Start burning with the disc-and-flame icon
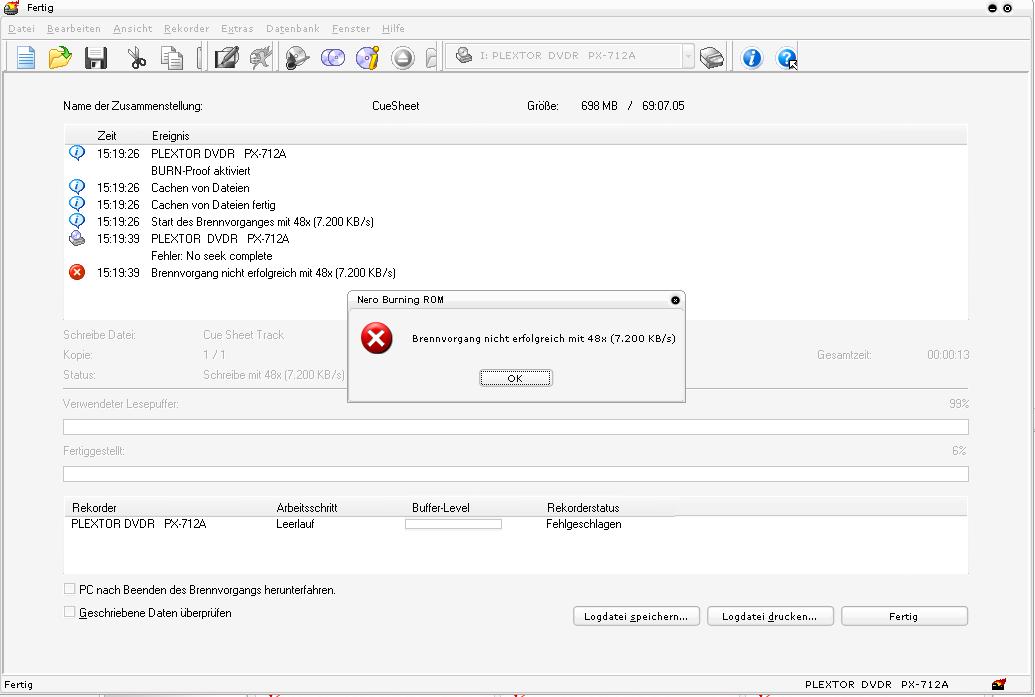Image resolution: width=1035 pixels, height=697 pixels. tap(298, 57)
